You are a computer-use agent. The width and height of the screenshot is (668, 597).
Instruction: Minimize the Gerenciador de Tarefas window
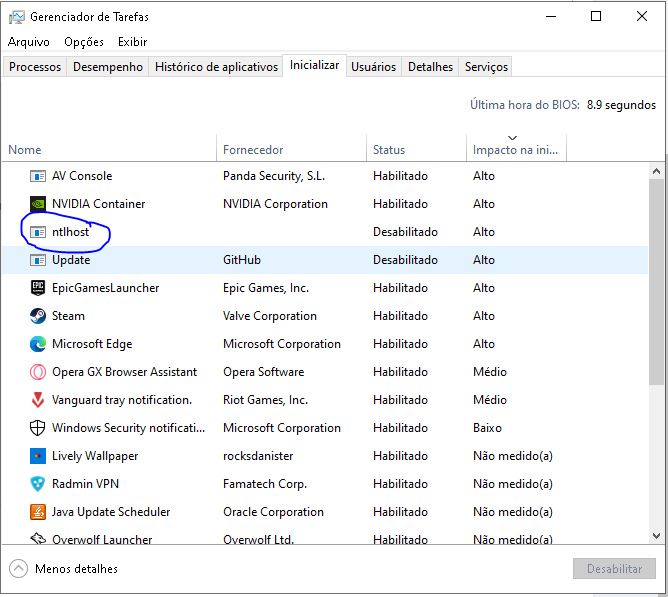[x=551, y=16]
